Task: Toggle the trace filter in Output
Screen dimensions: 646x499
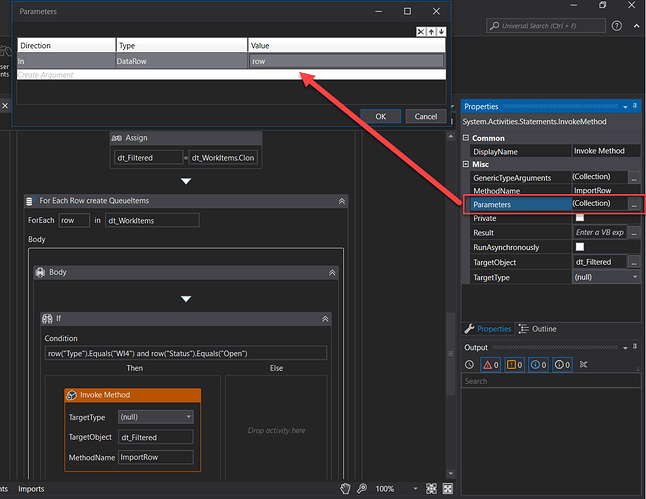Action: pyautogui.click(x=562, y=365)
